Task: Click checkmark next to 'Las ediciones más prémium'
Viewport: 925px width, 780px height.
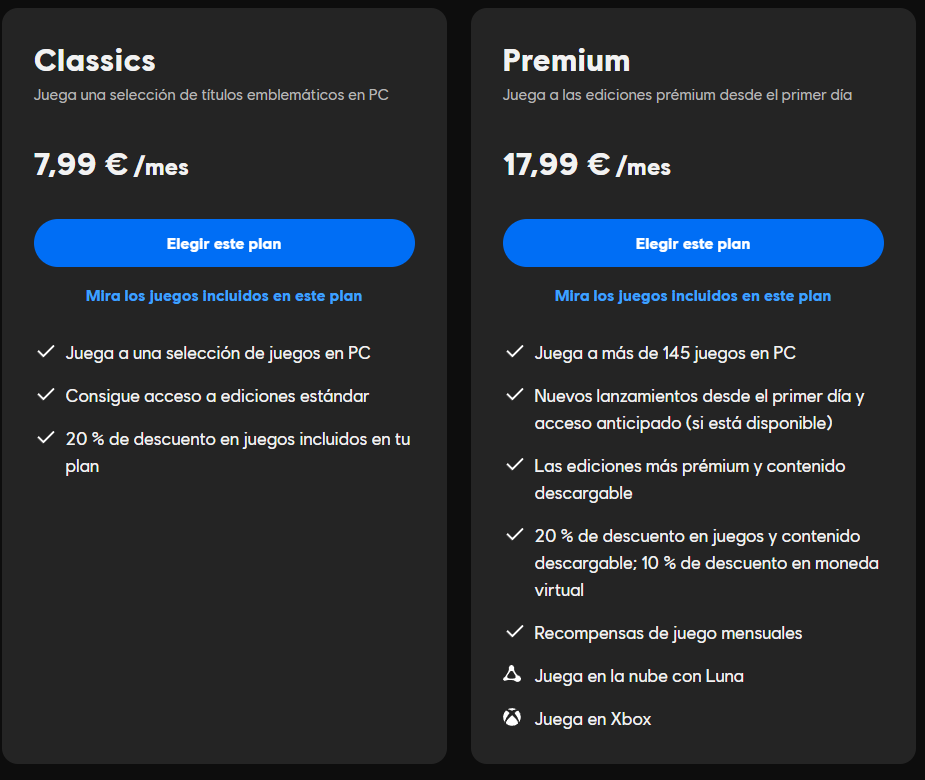Action: [514, 465]
